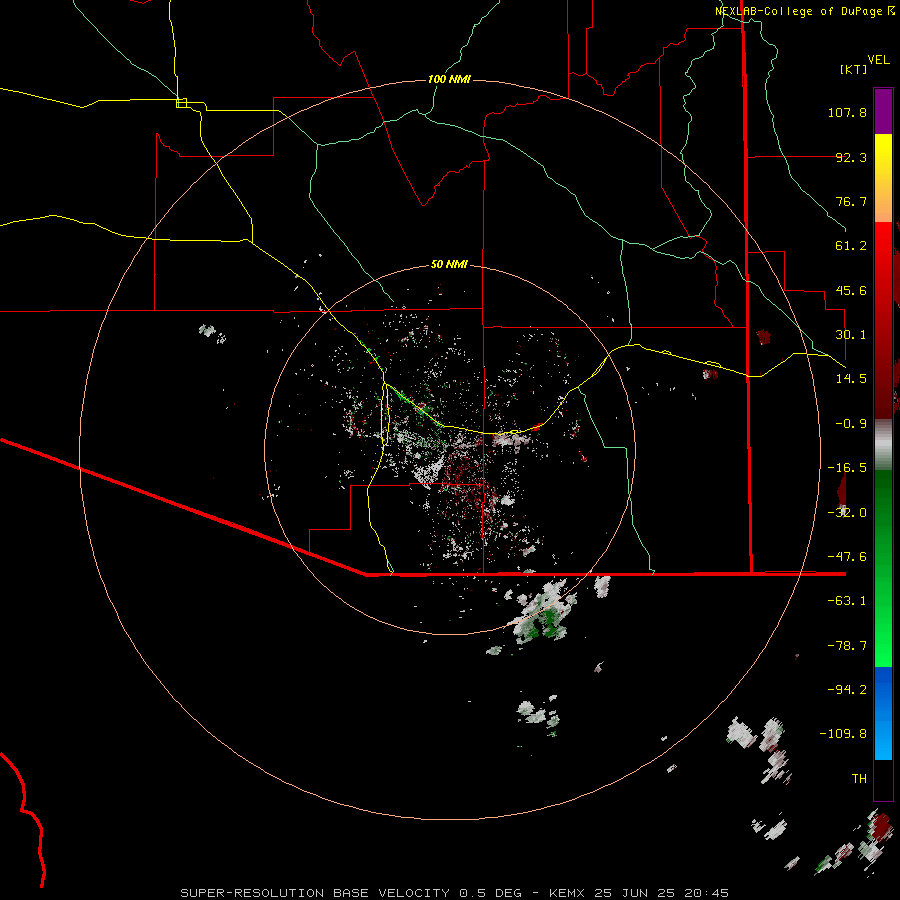The height and width of the screenshot is (900, 900).
Task: Select the -0.9 legend value
Action: click(x=851, y=424)
